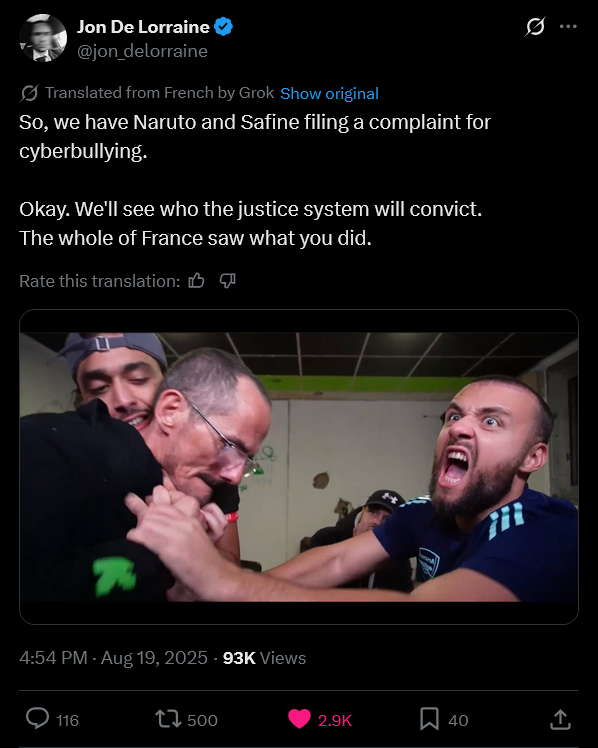This screenshot has width=598, height=748.
Task: Click the Jon De Lorraine display name
Action: tap(143, 27)
